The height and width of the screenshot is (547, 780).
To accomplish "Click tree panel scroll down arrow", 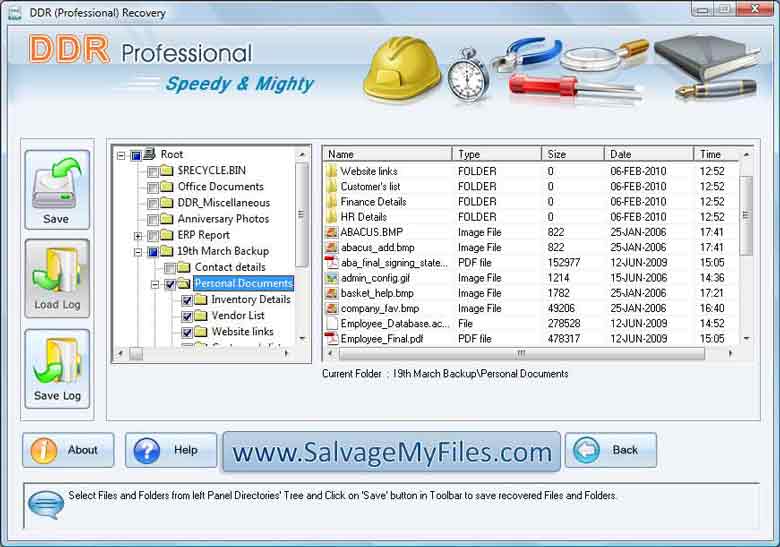I will click(x=301, y=339).
